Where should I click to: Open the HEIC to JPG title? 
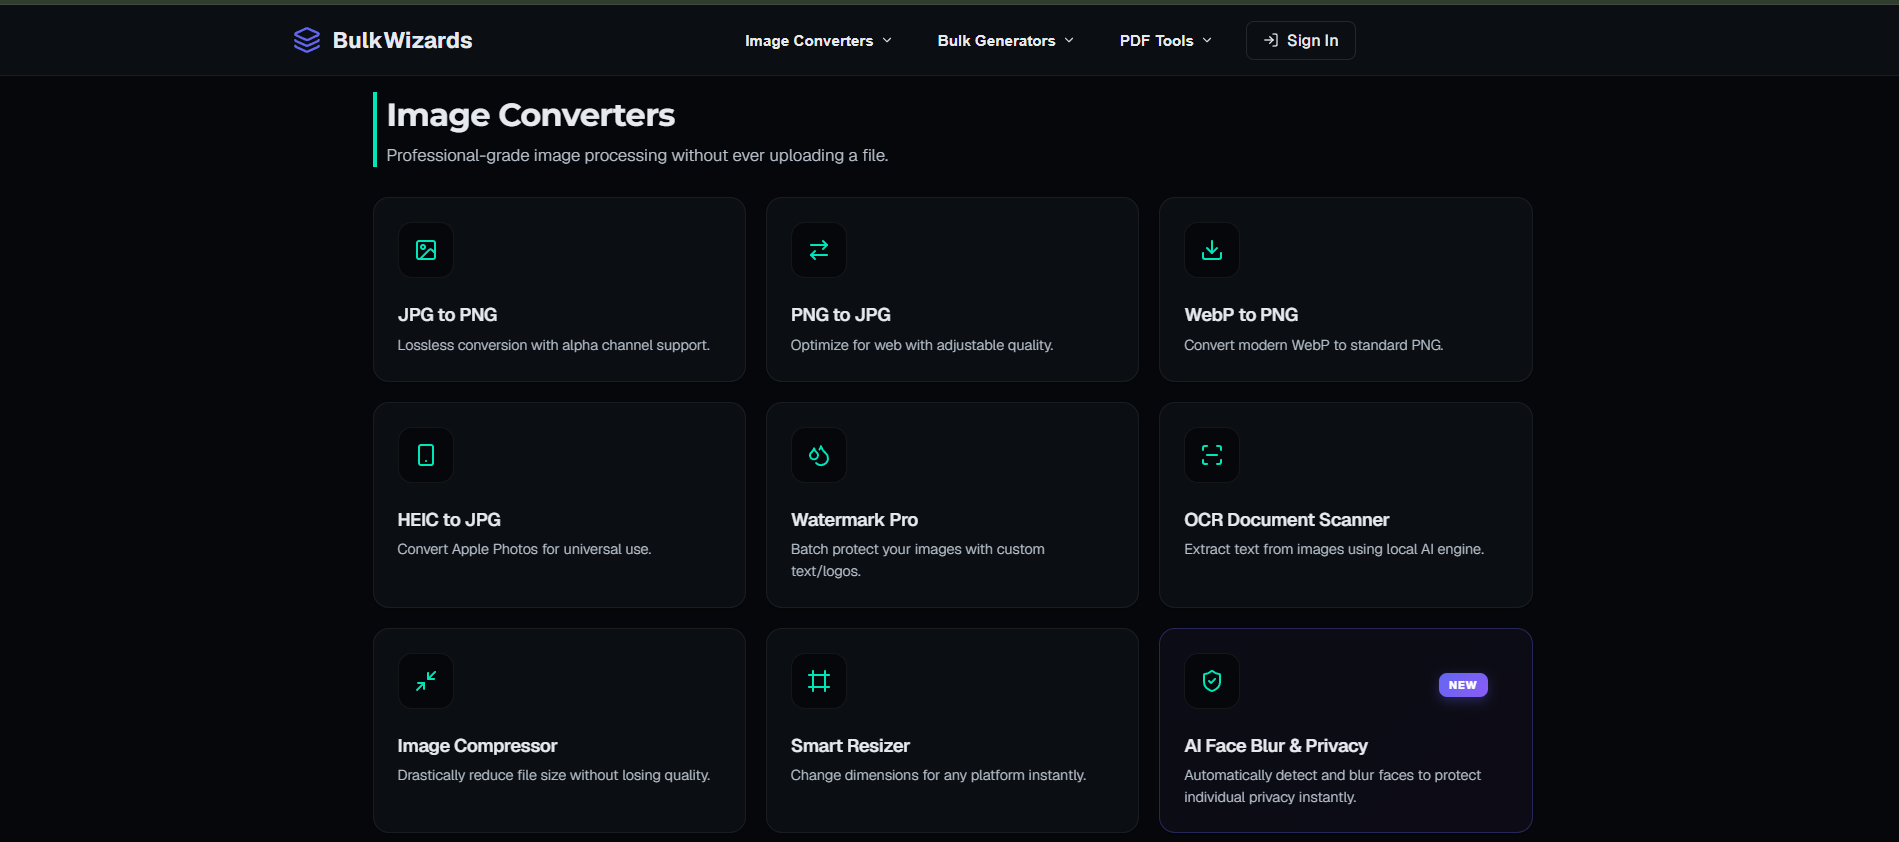click(x=449, y=520)
